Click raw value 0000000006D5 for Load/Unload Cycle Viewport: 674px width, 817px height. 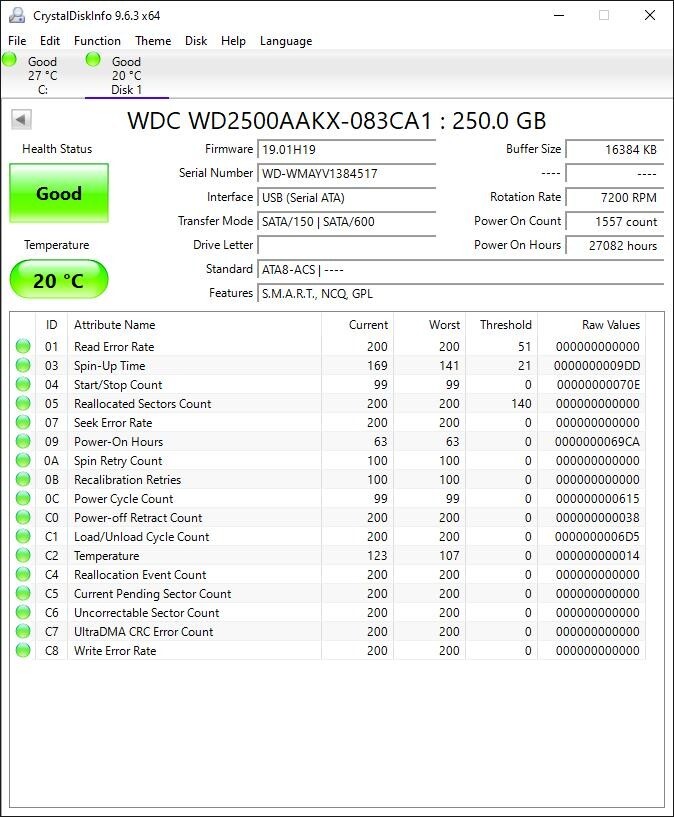597,537
